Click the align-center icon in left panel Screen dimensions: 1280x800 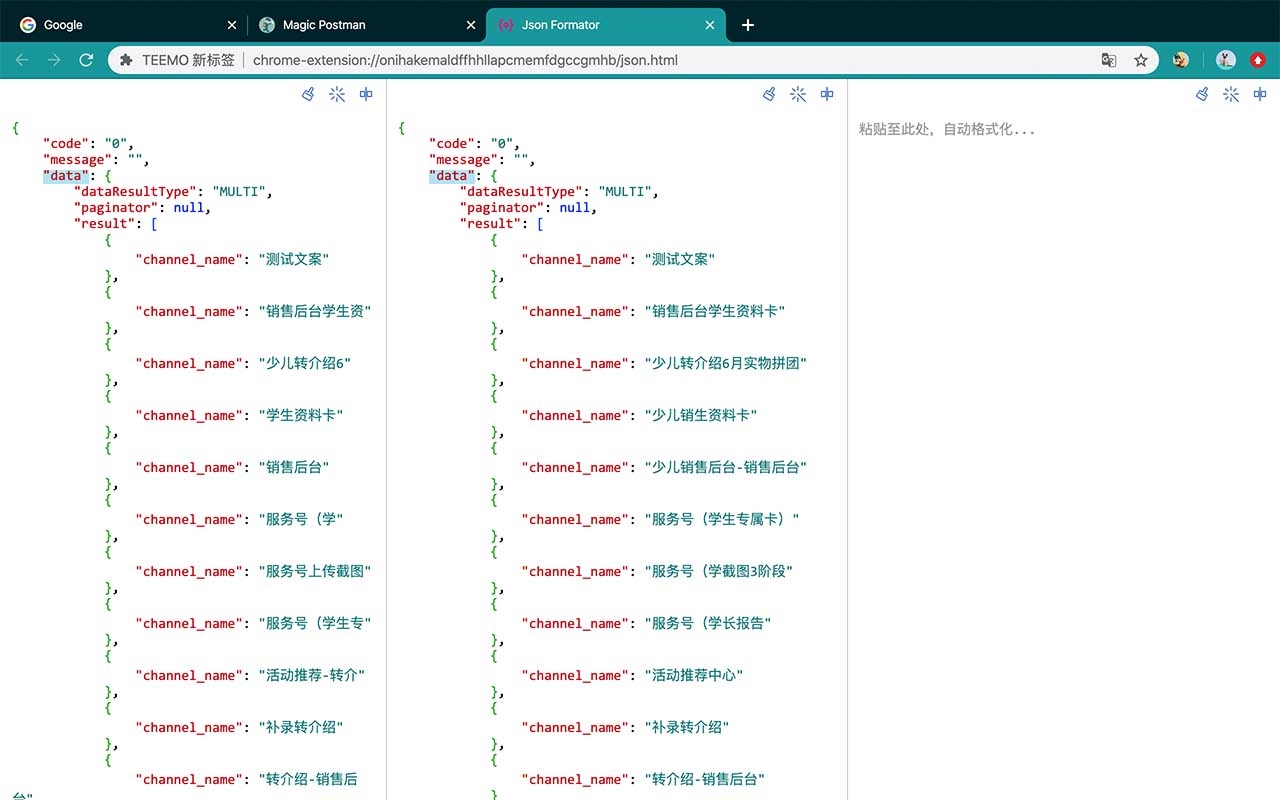click(x=366, y=94)
